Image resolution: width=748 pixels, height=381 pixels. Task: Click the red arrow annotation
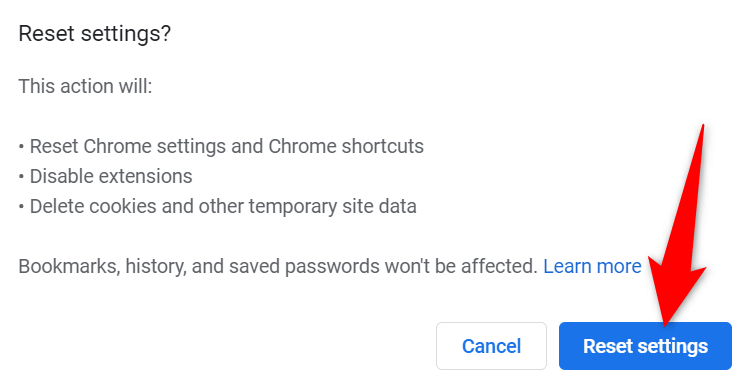click(x=680, y=225)
